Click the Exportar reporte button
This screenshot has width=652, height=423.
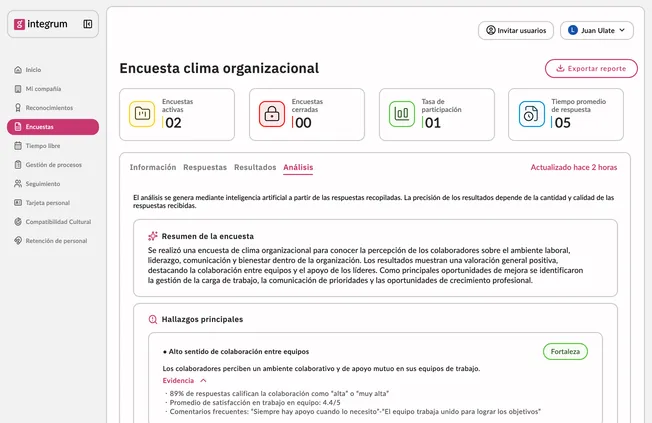tap(591, 69)
